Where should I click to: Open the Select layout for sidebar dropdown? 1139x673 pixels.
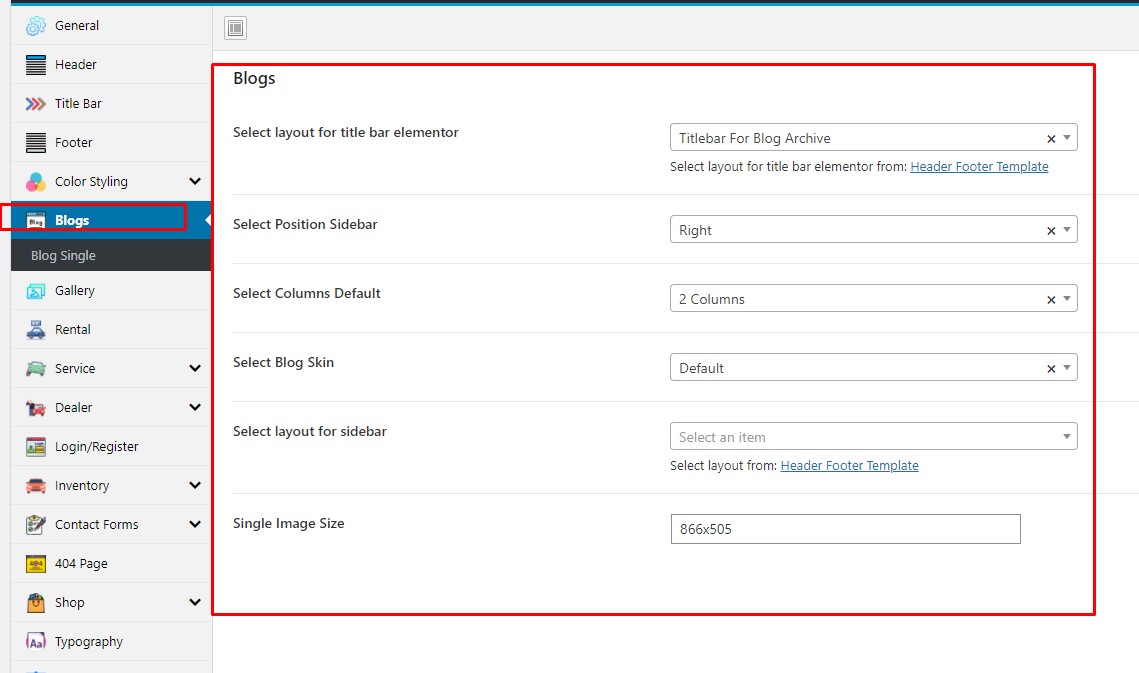click(872, 437)
